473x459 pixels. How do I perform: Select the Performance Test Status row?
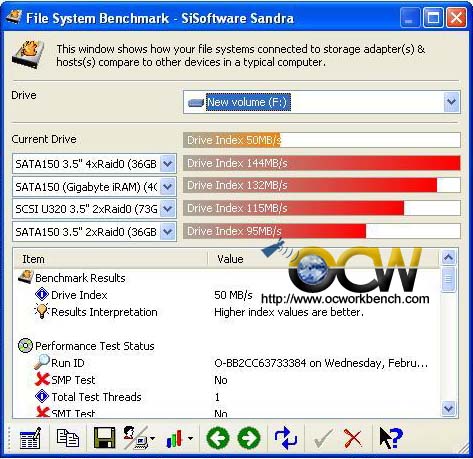click(95, 346)
